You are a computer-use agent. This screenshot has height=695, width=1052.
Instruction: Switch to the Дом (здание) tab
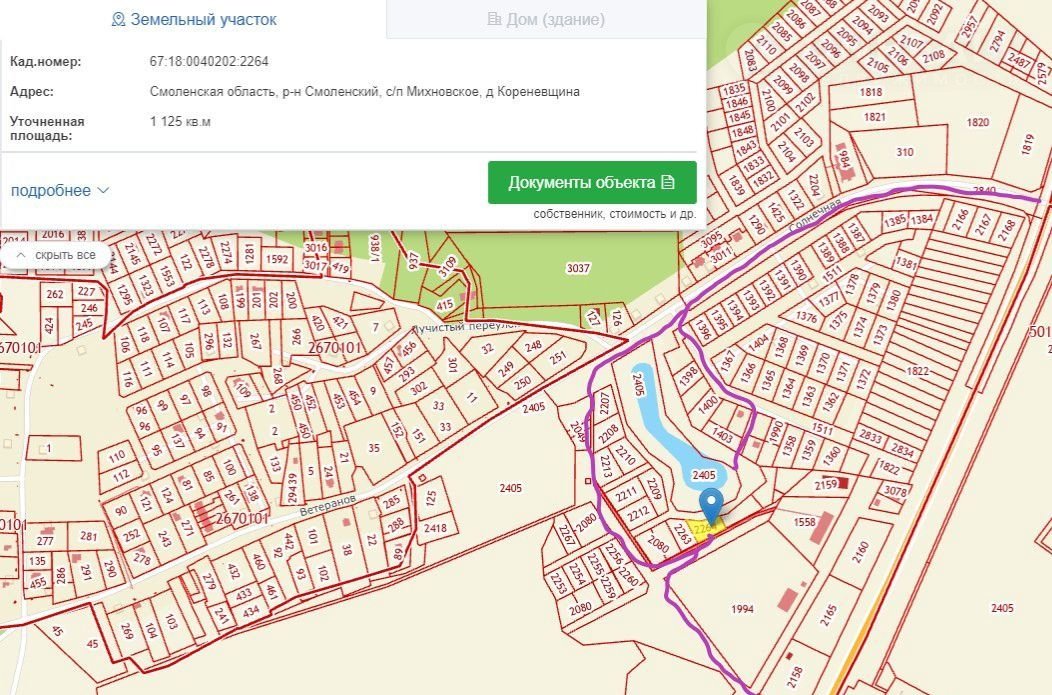tap(546, 19)
